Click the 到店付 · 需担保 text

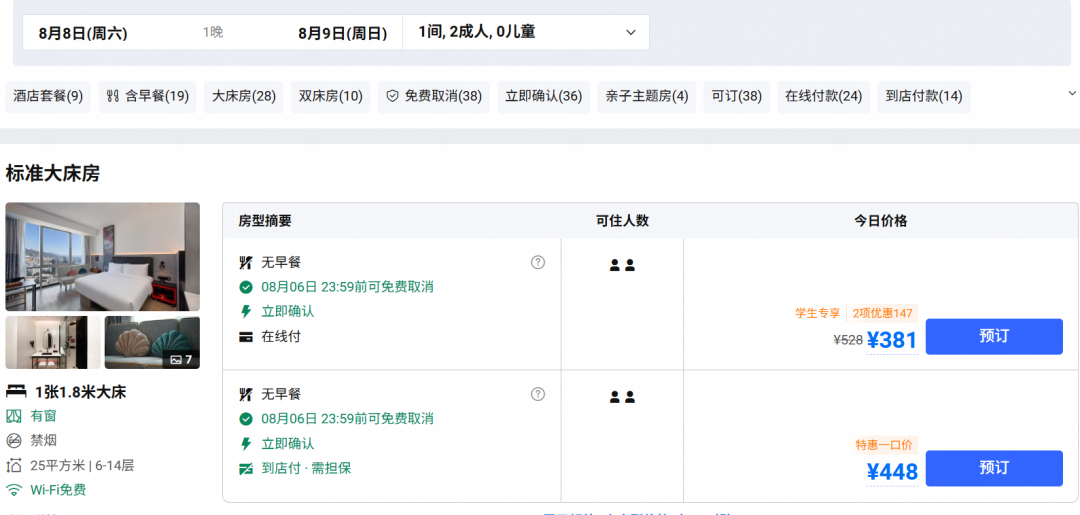click(307, 468)
